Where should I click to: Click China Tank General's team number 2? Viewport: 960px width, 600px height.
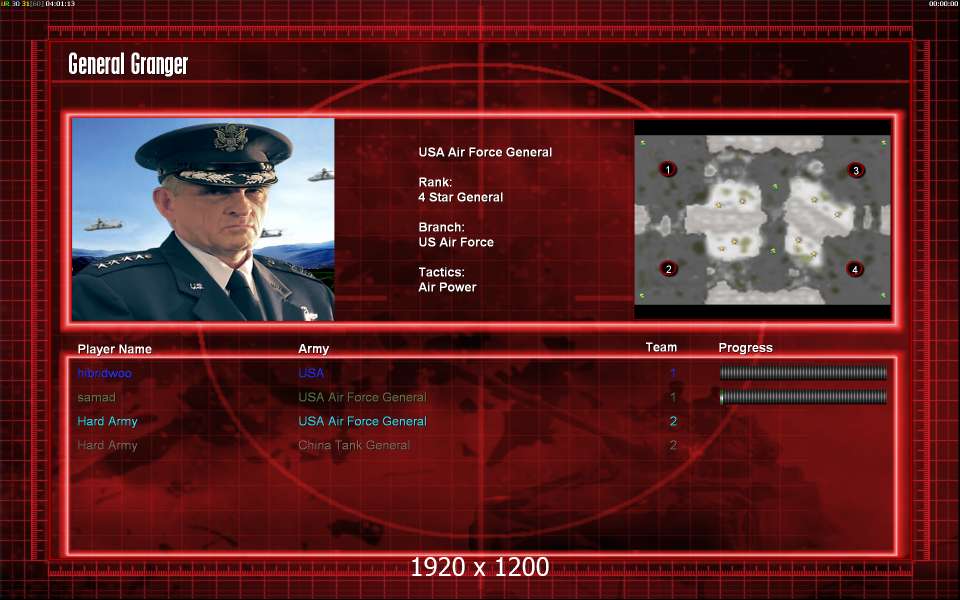pyautogui.click(x=673, y=445)
